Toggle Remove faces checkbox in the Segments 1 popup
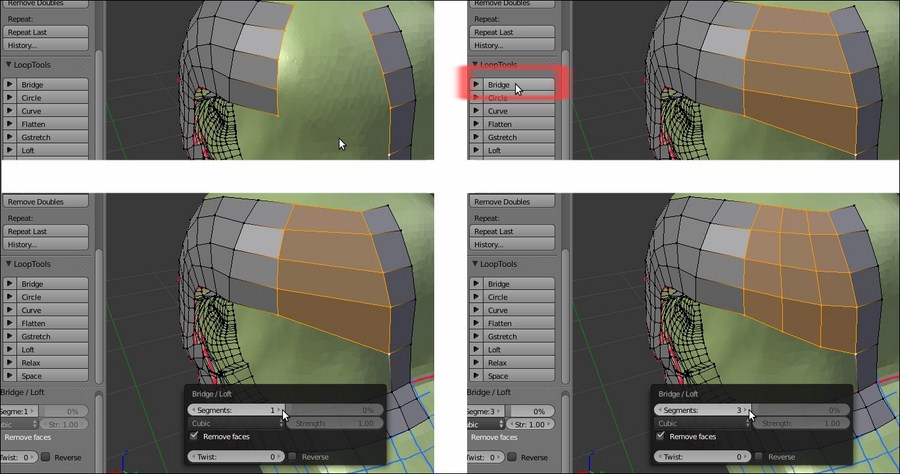Image resolution: width=900 pixels, height=474 pixels. coord(195,437)
